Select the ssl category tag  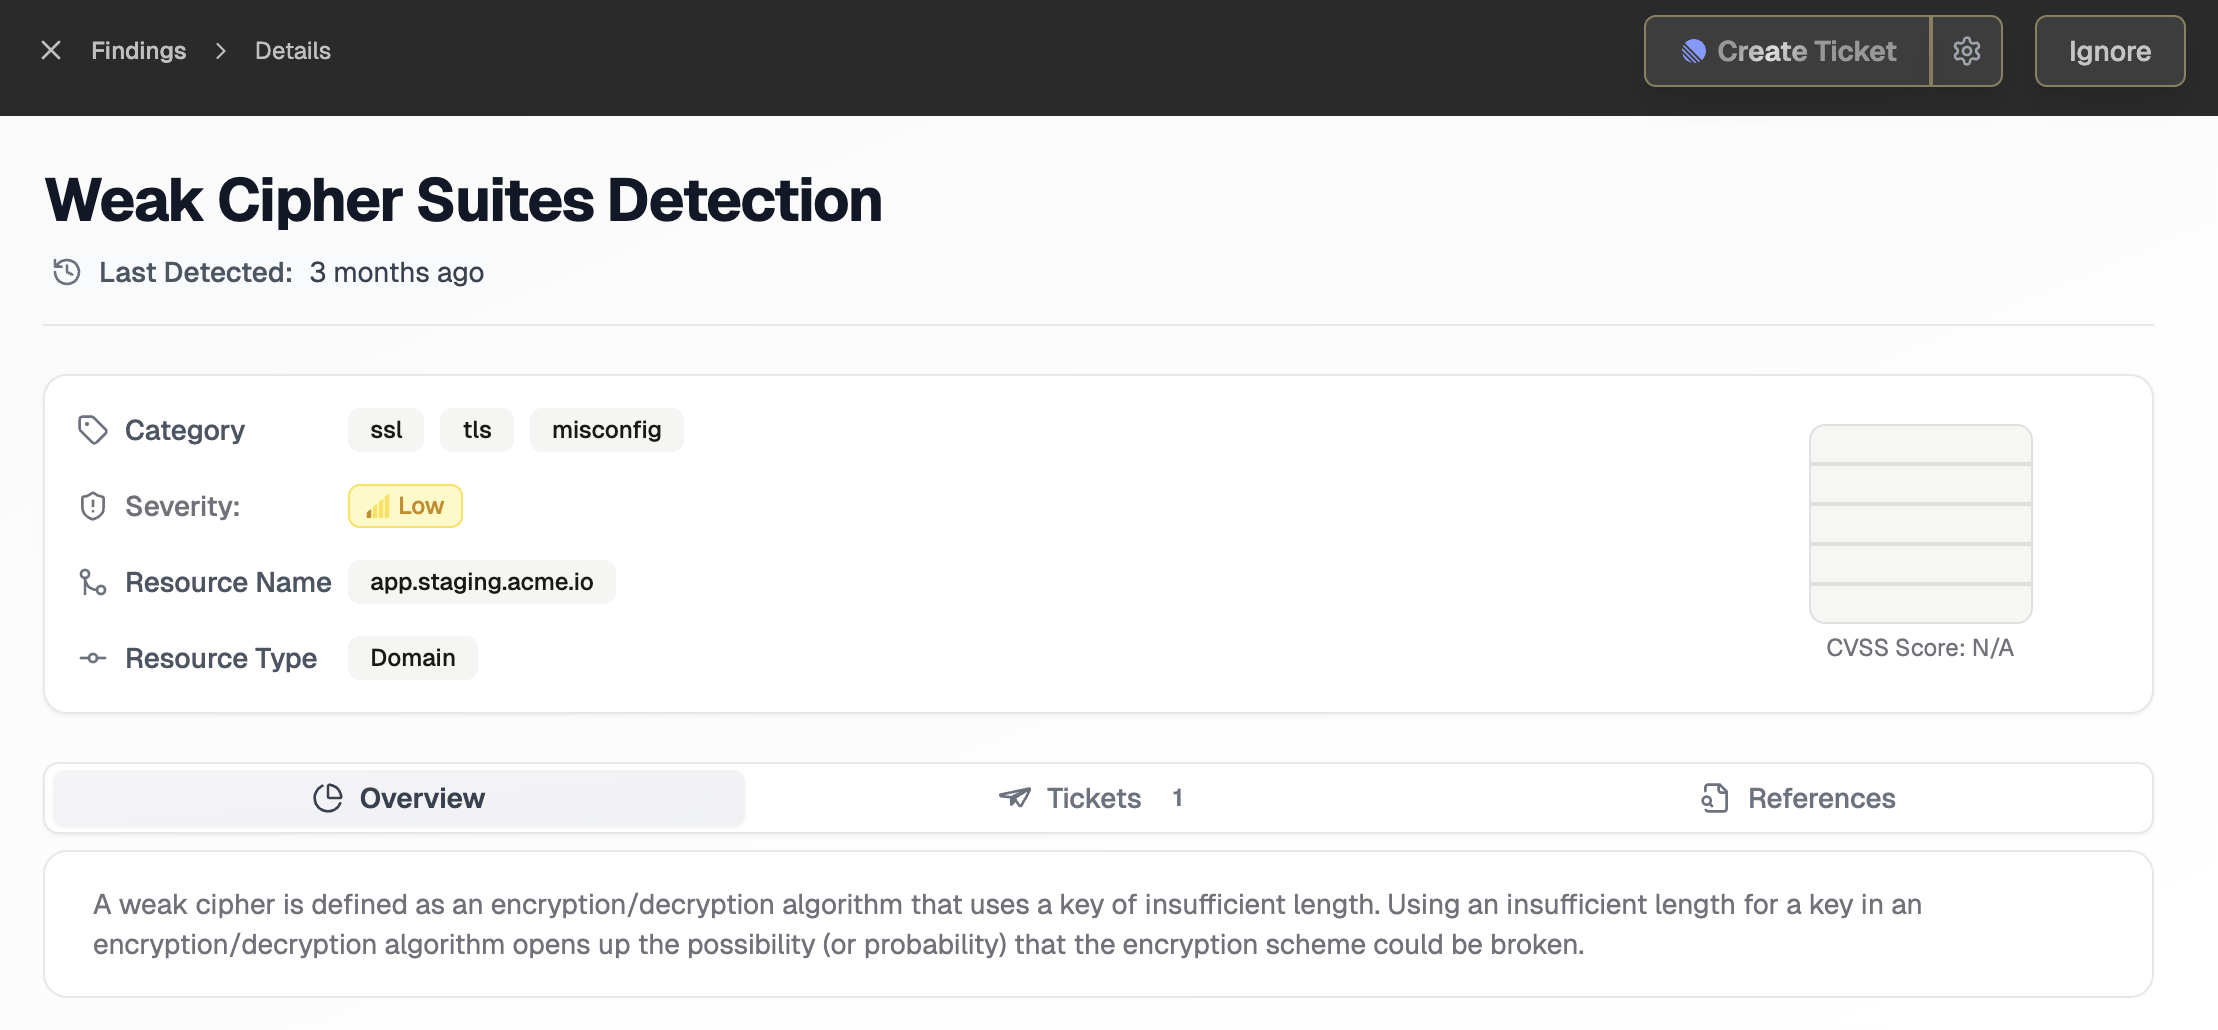point(385,430)
